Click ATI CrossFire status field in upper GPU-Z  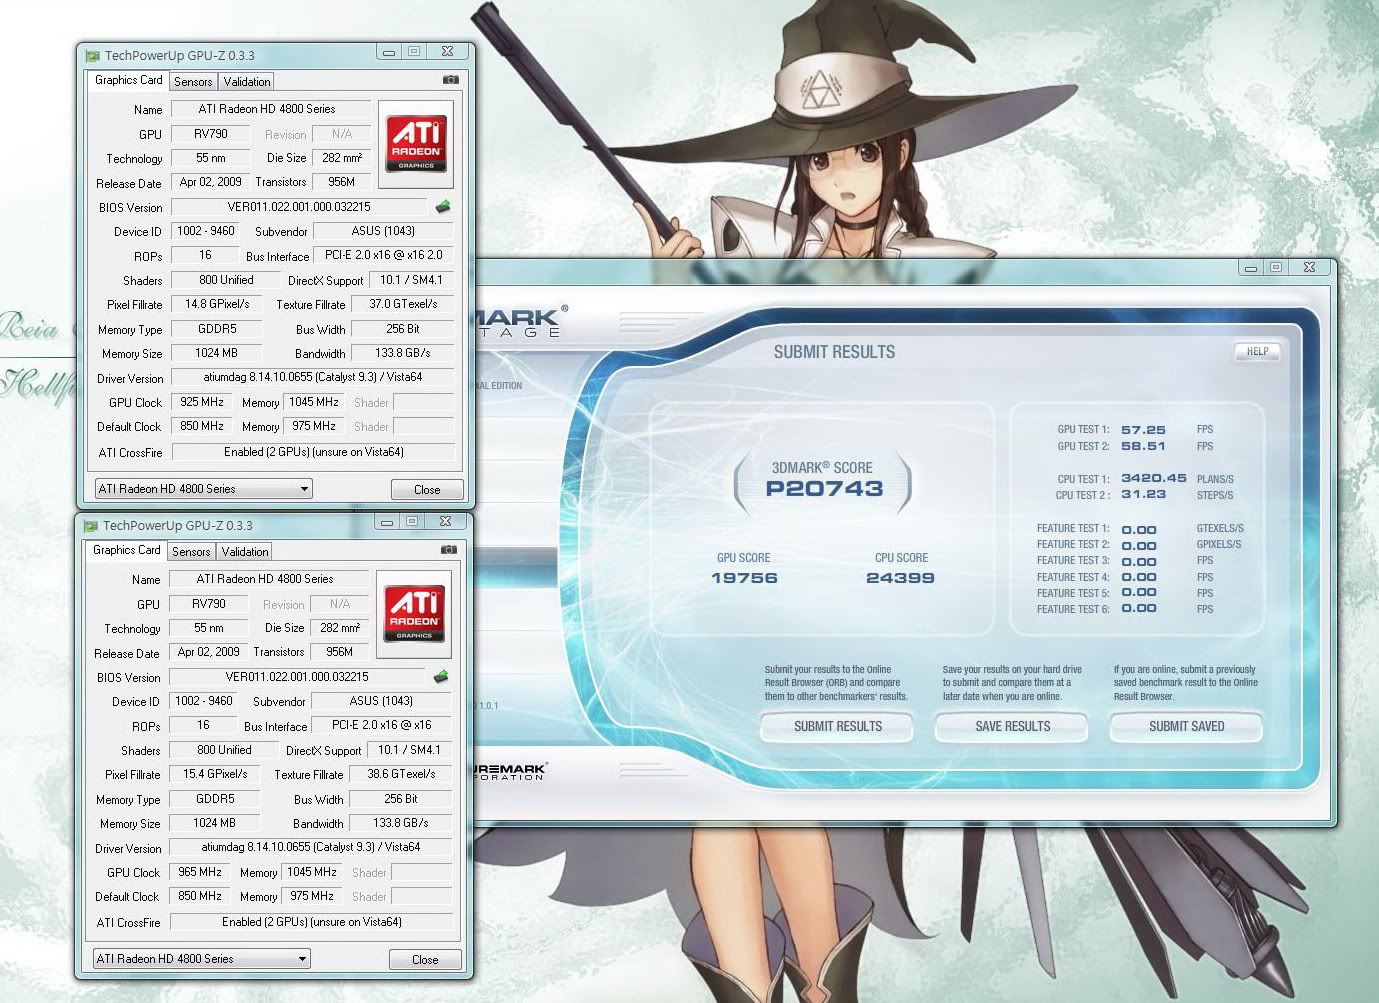313,452
